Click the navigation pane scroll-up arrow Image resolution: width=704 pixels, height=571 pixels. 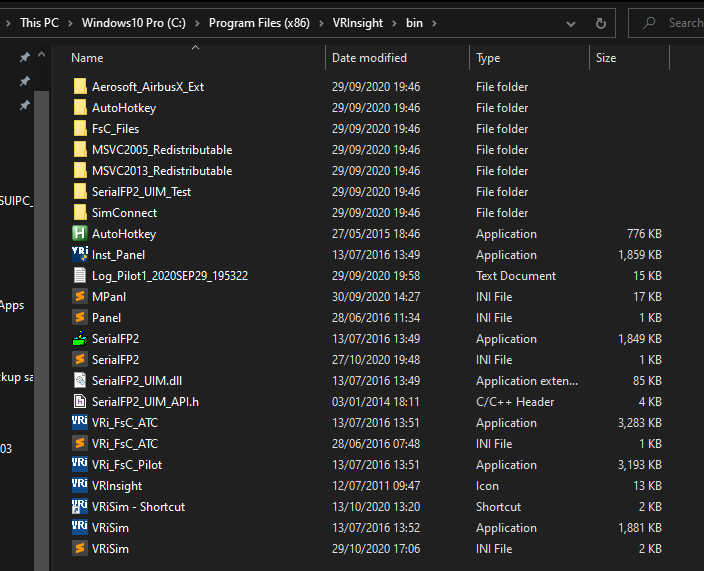coord(41,55)
